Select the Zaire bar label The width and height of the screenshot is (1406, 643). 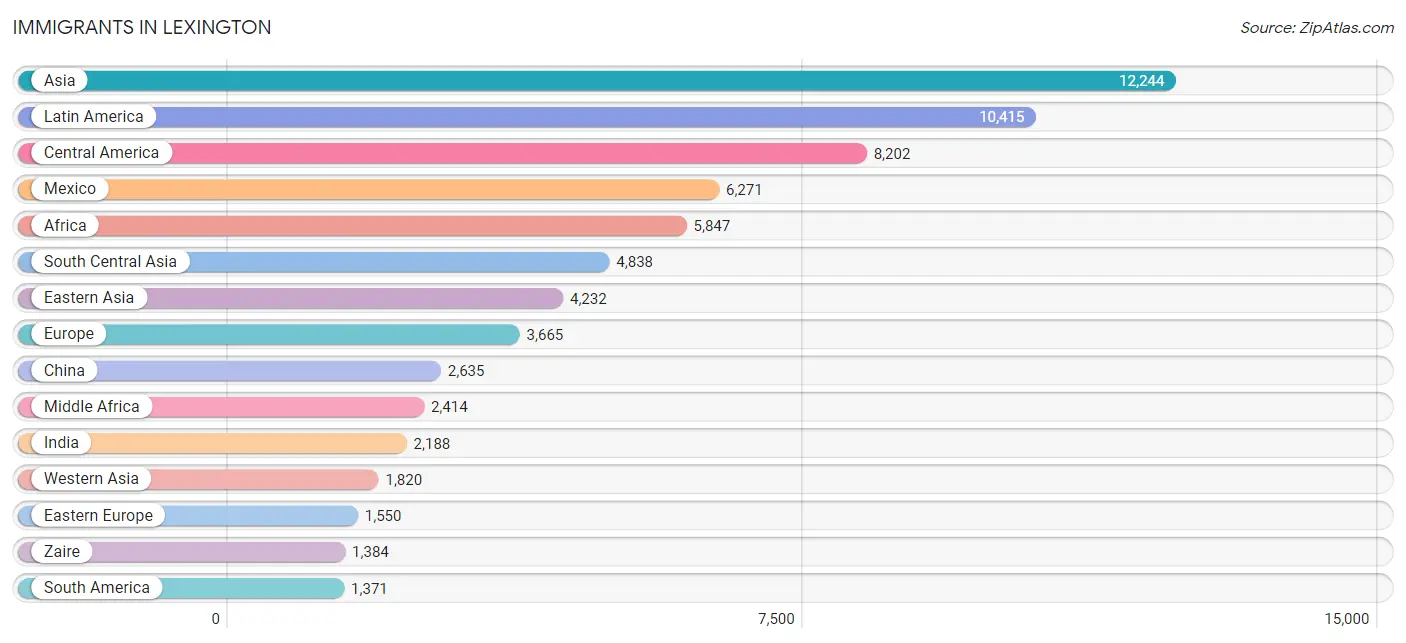pos(62,551)
